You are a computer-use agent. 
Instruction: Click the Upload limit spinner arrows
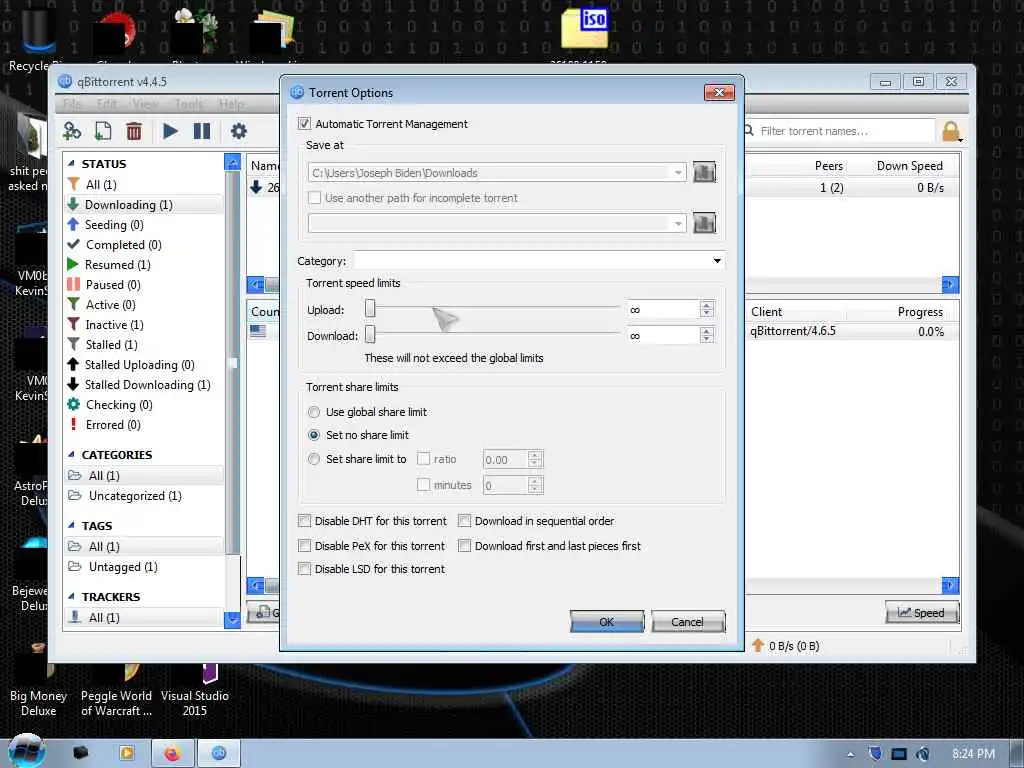[707, 310]
